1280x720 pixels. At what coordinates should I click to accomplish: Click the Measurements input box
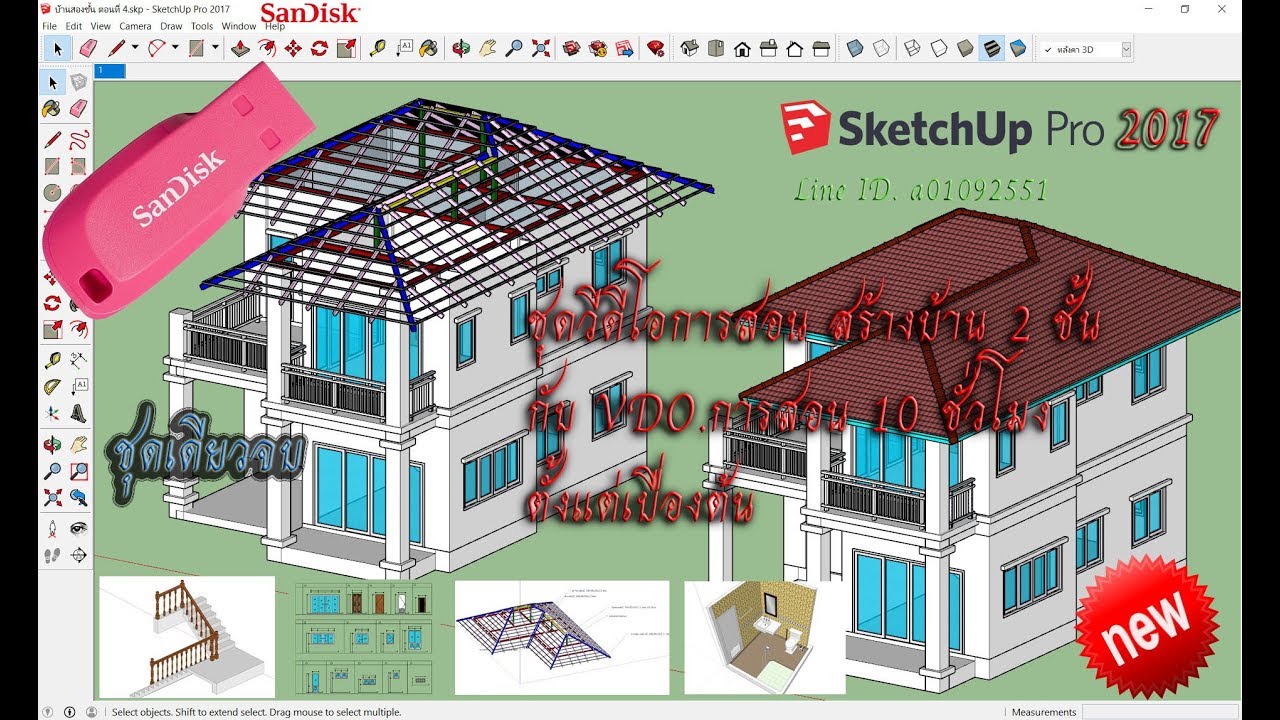1161,712
